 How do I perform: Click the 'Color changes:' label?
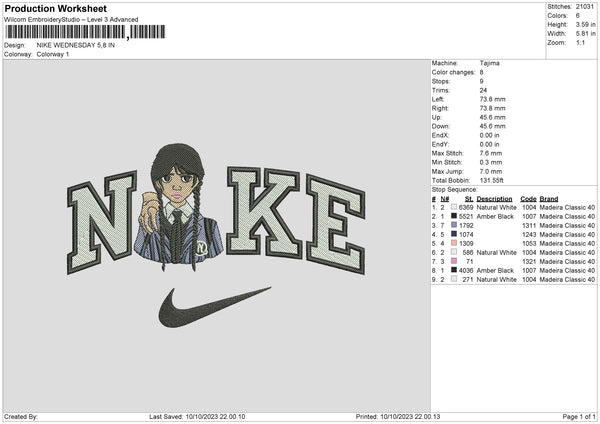[453, 72]
